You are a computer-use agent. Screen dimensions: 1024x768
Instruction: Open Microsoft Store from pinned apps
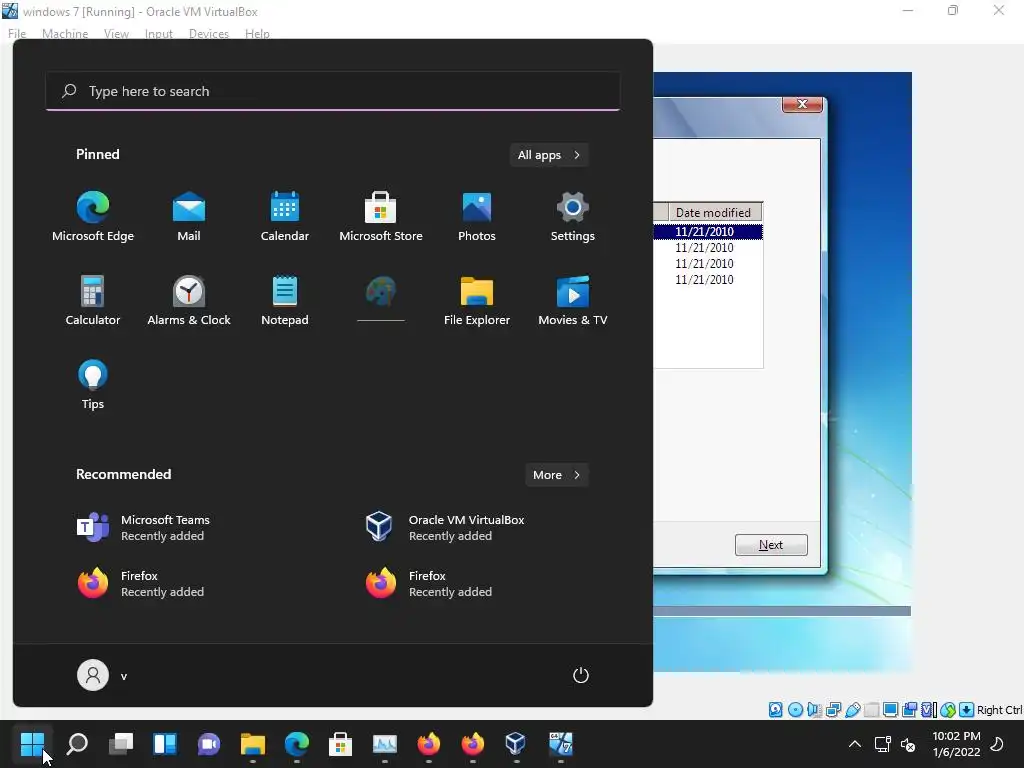(381, 217)
